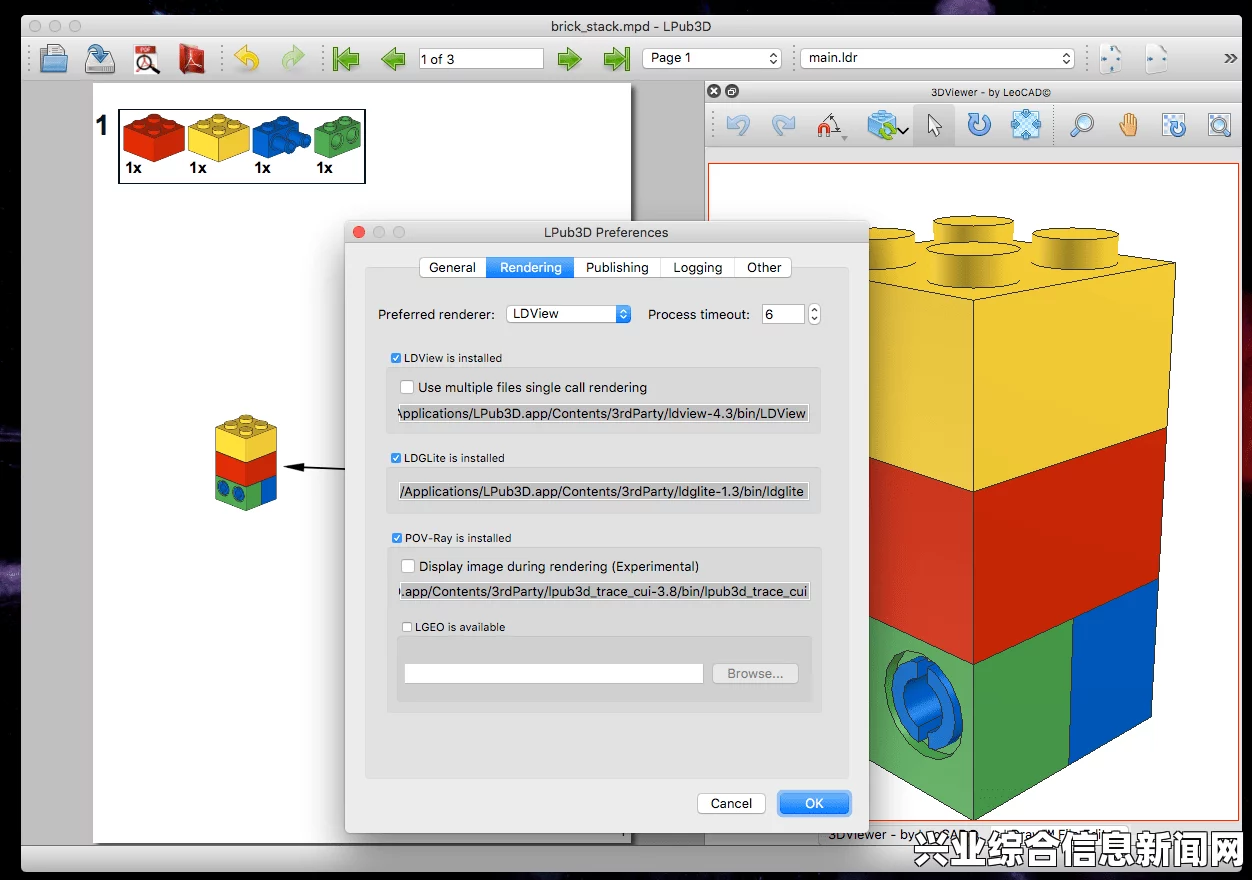1252x880 pixels.
Task: Select the Pan hand tool
Action: pyautogui.click(x=1128, y=125)
